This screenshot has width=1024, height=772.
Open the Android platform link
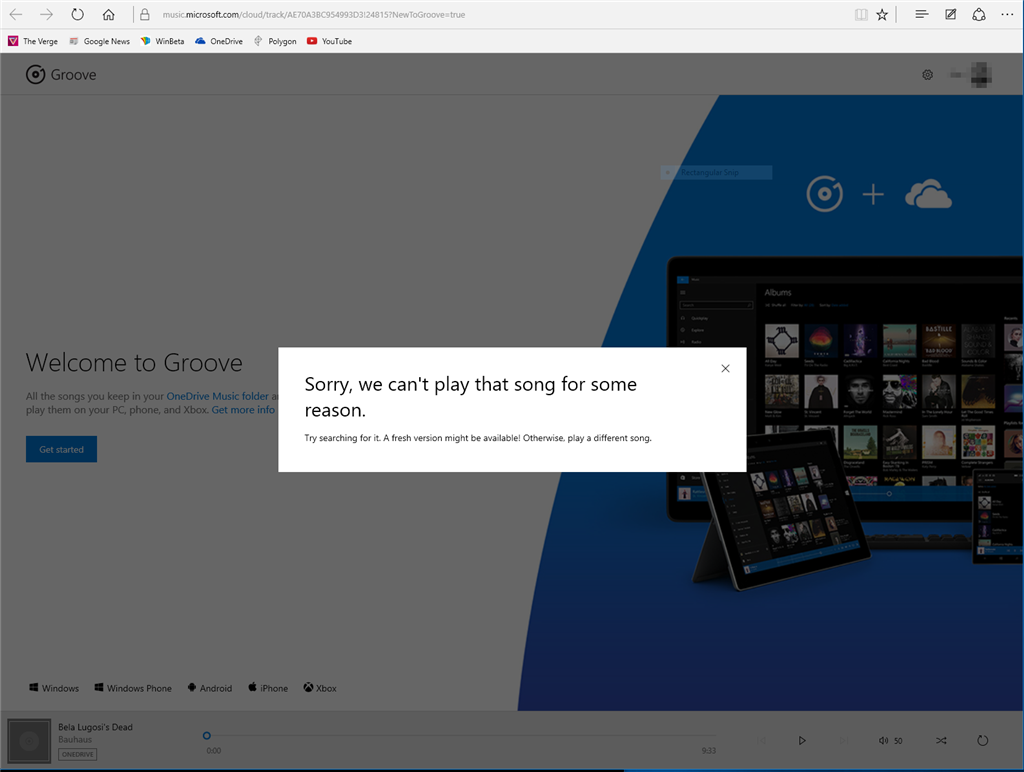click(x=210, y=688)
